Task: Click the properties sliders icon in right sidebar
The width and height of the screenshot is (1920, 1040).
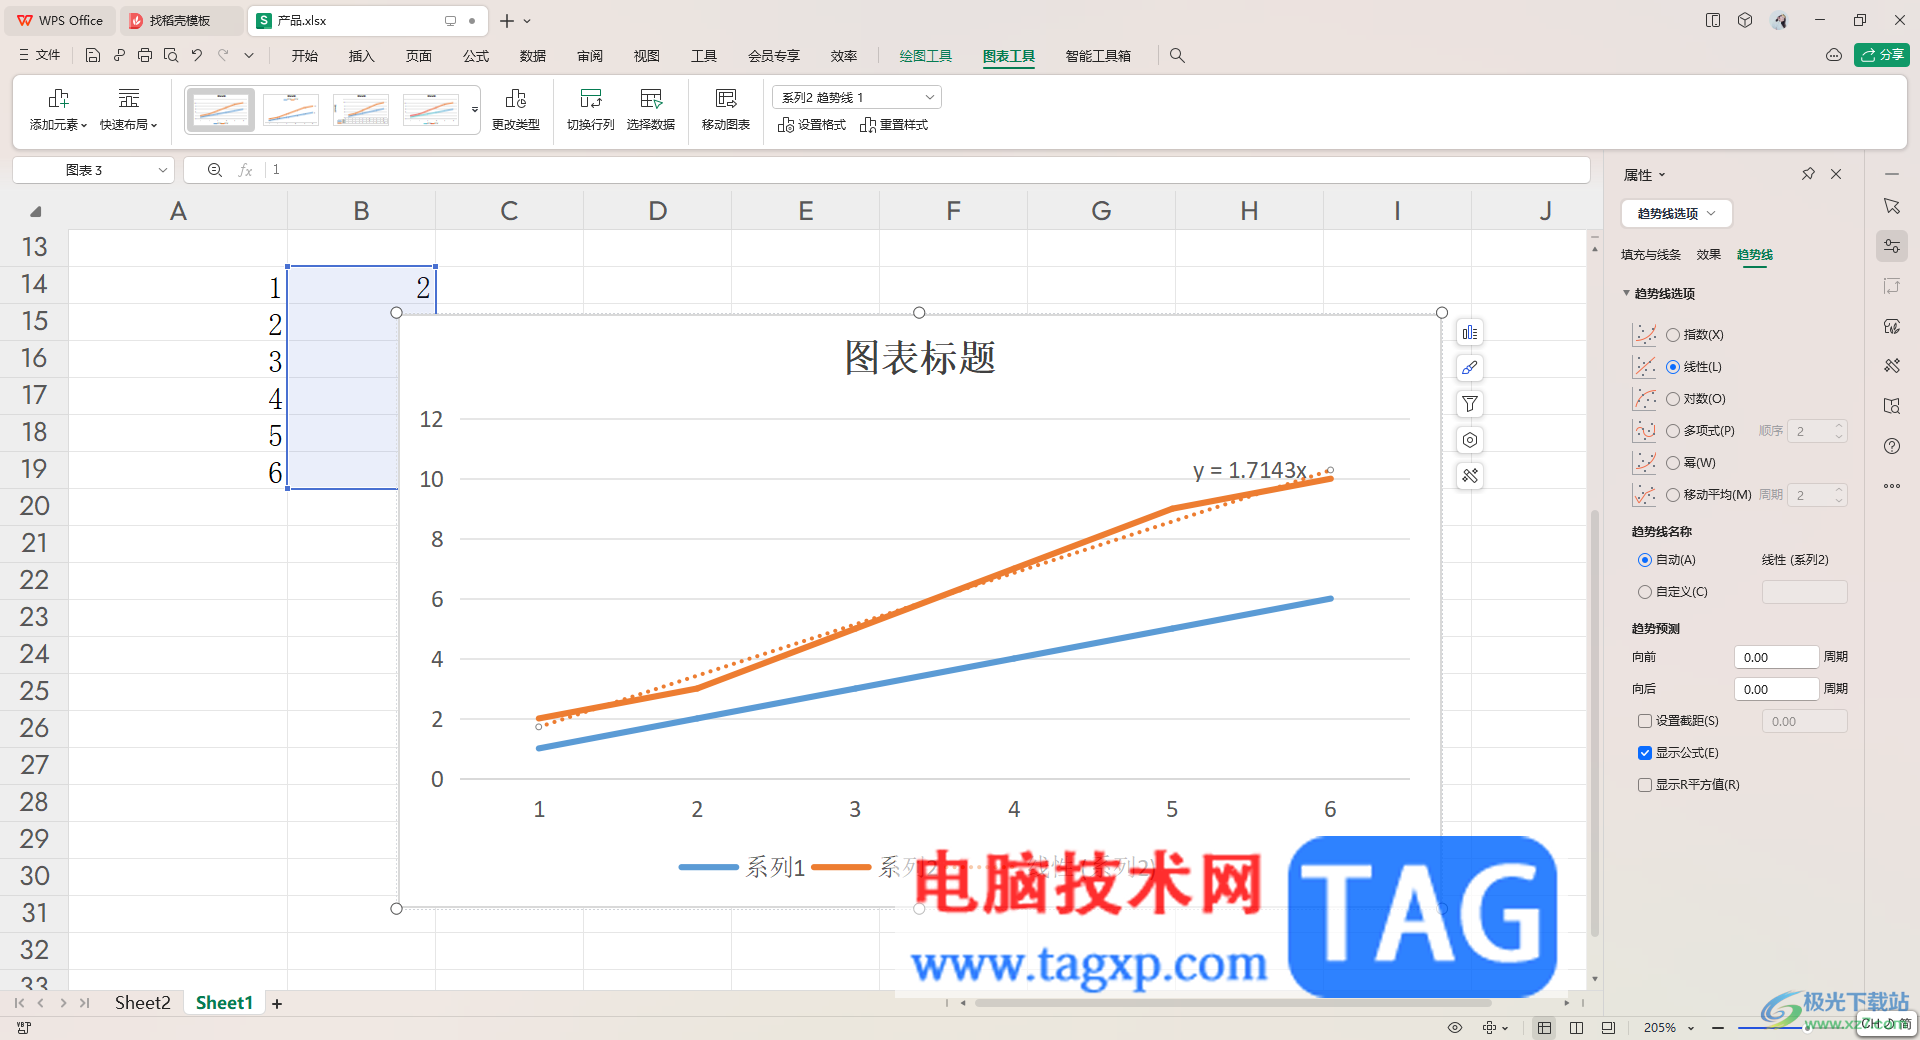Action: coord(1892,246)
